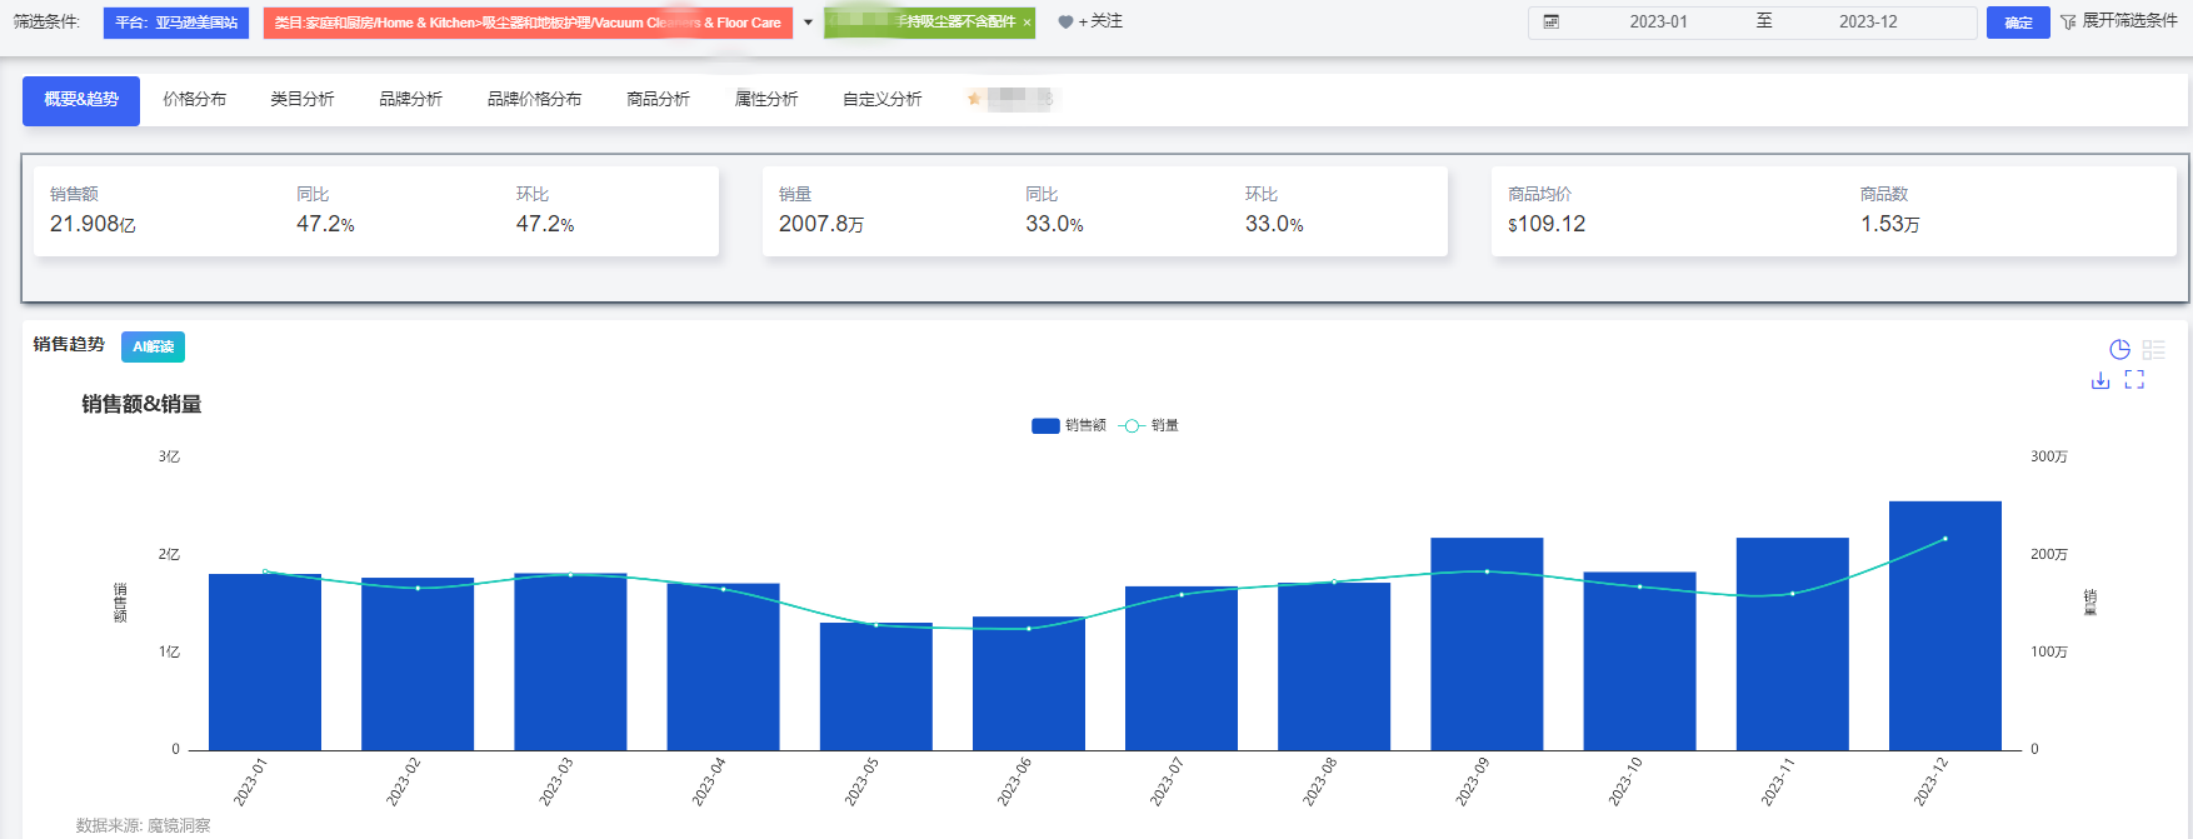Click the start date field 2023-01
2193x839 pixels.
[x=1658, y=22]
